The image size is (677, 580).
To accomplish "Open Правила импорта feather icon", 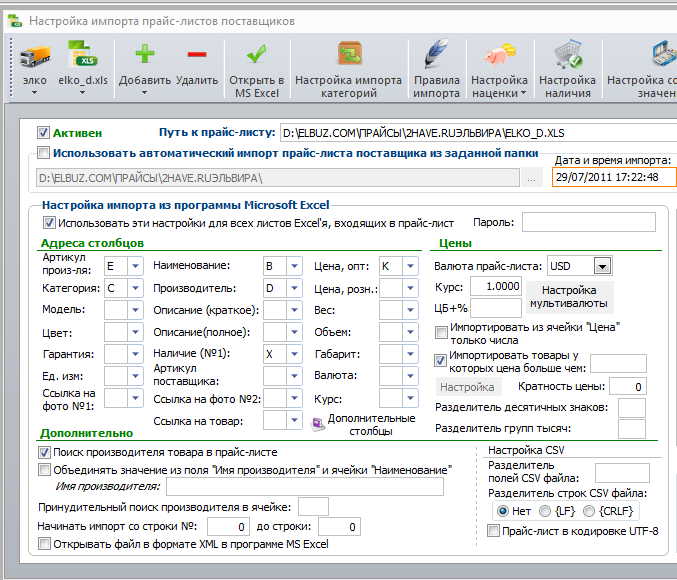I will (436, 54).
